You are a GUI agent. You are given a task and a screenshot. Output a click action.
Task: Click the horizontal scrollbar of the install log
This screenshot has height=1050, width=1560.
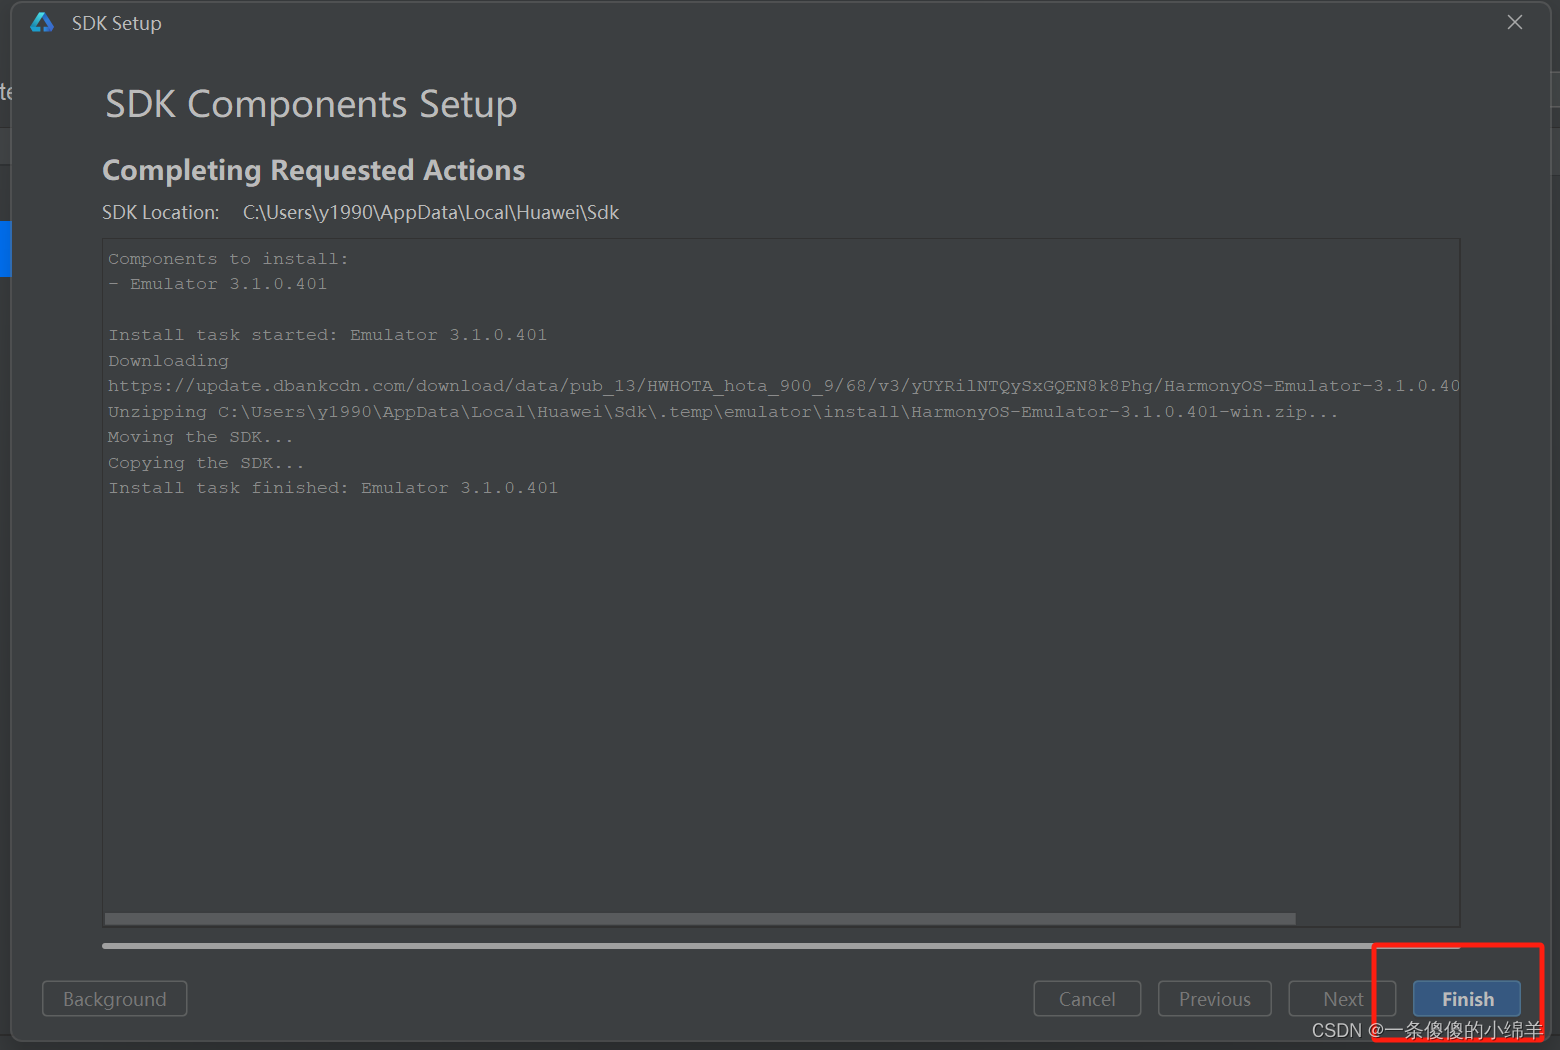pos(700,919)
